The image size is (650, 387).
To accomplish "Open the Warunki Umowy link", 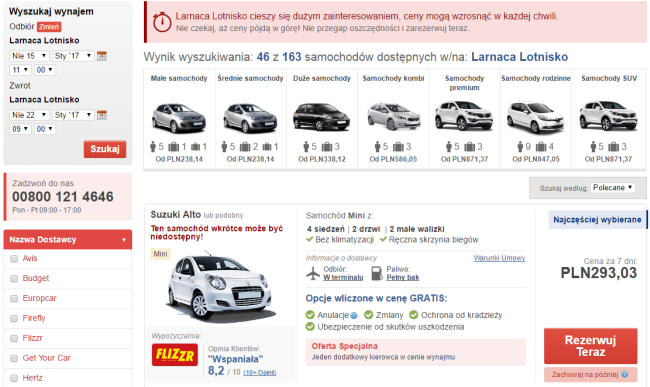I will [499, 258].
